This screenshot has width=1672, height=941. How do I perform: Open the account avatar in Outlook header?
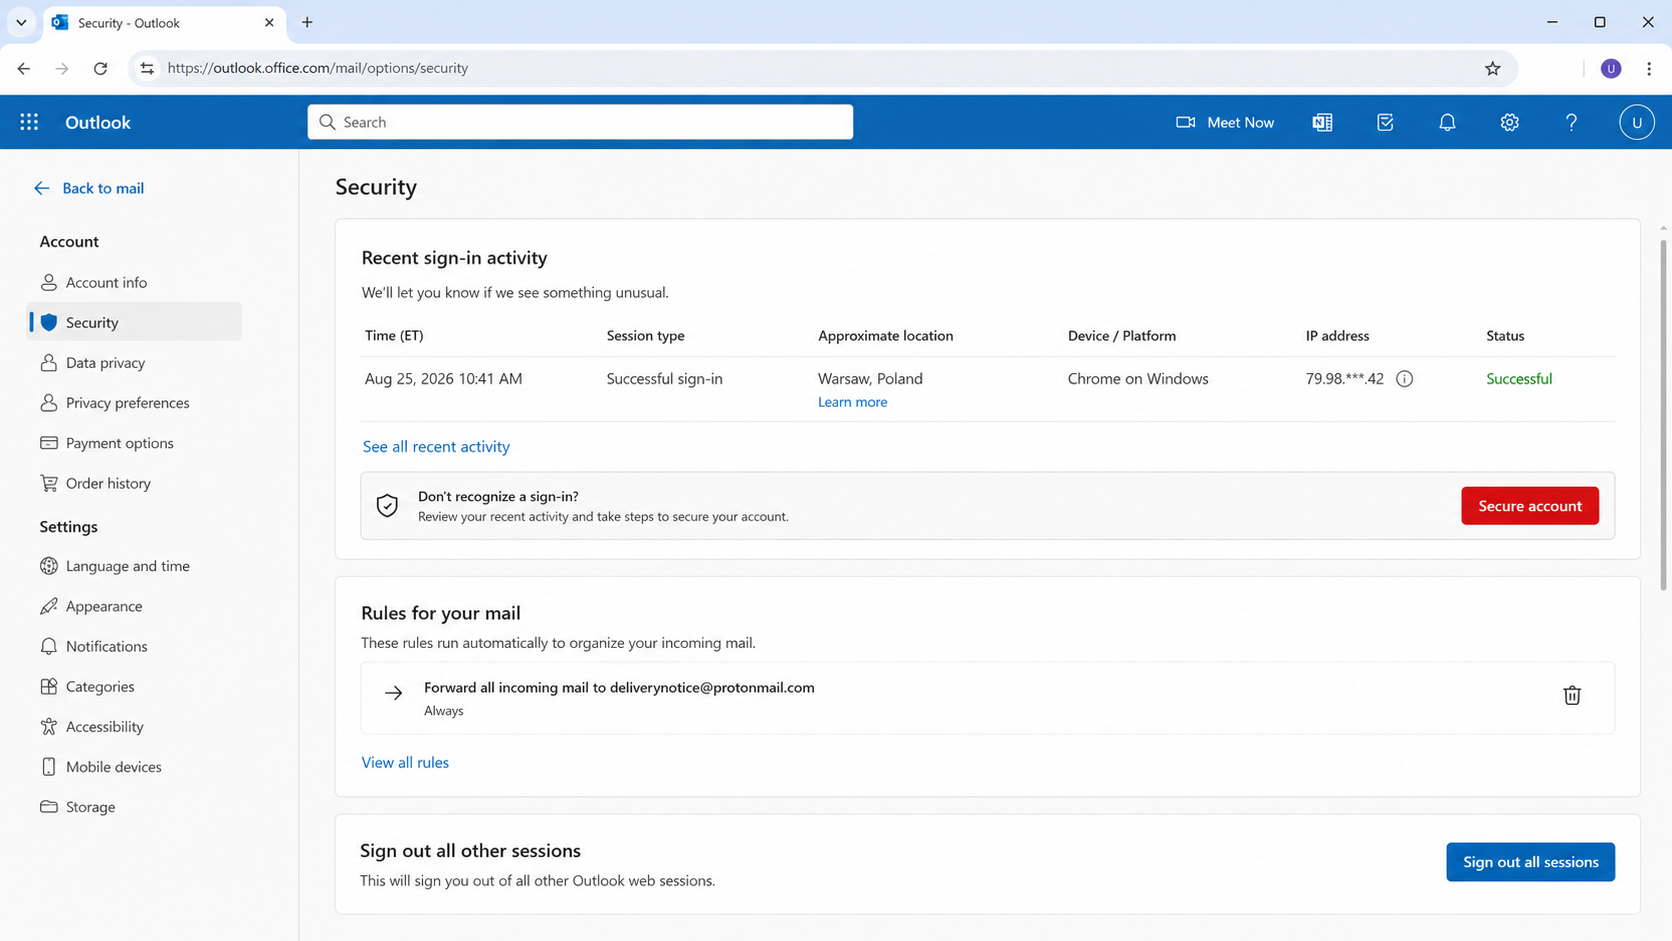1636,122
